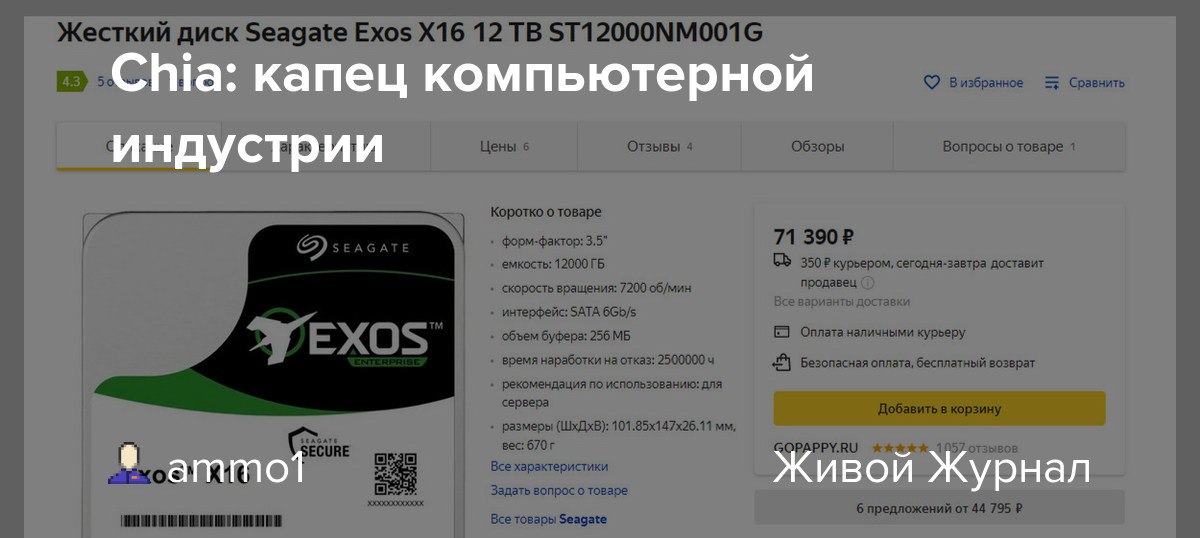Click the safe payment return icon

coord(783,362)
